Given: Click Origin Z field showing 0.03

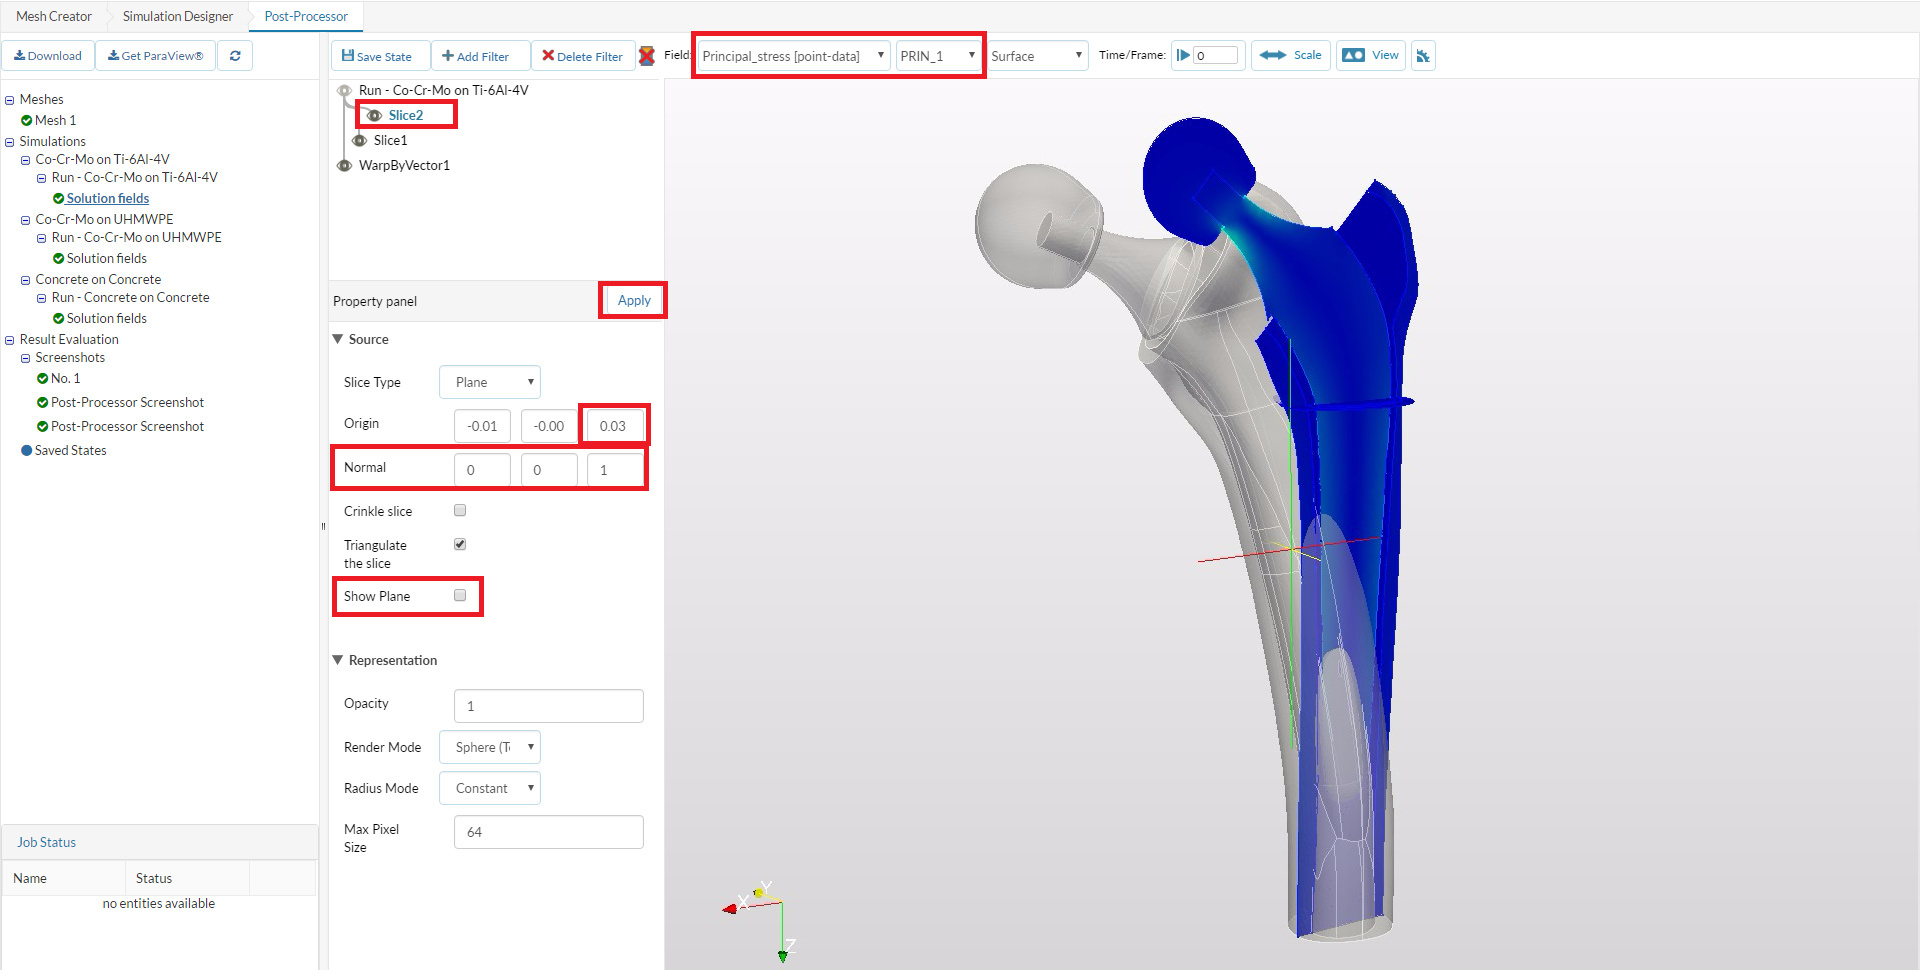Looking at the screenshot, I should 614,426.
